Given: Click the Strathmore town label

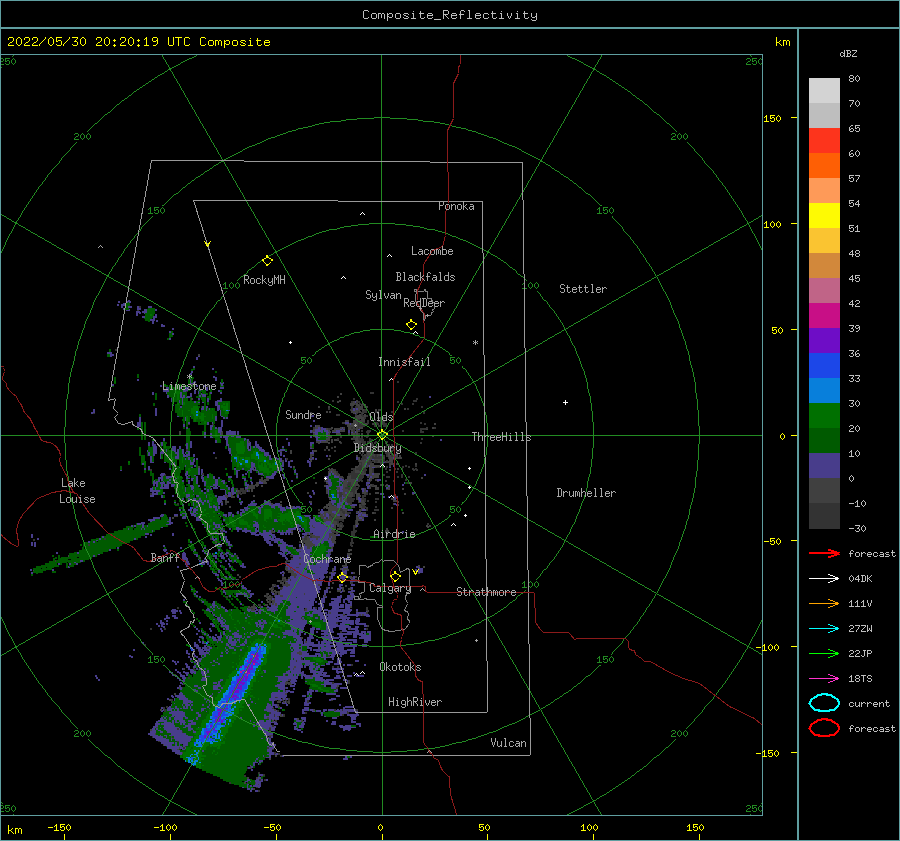Looking at the screenshot, I should tap(486, 592).
